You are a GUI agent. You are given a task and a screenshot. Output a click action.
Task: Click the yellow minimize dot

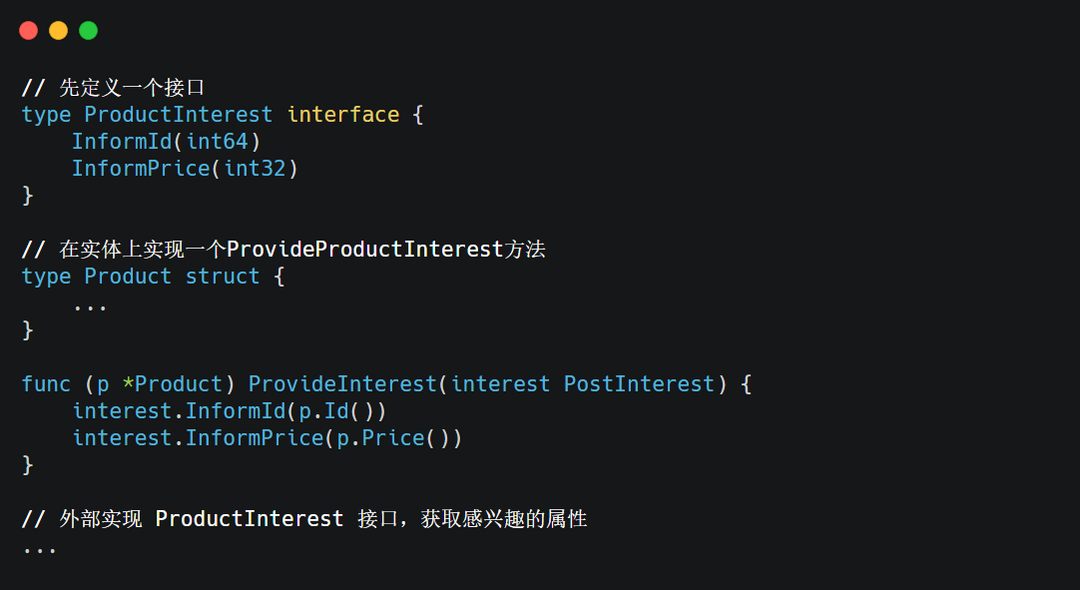tap(58, 30)
